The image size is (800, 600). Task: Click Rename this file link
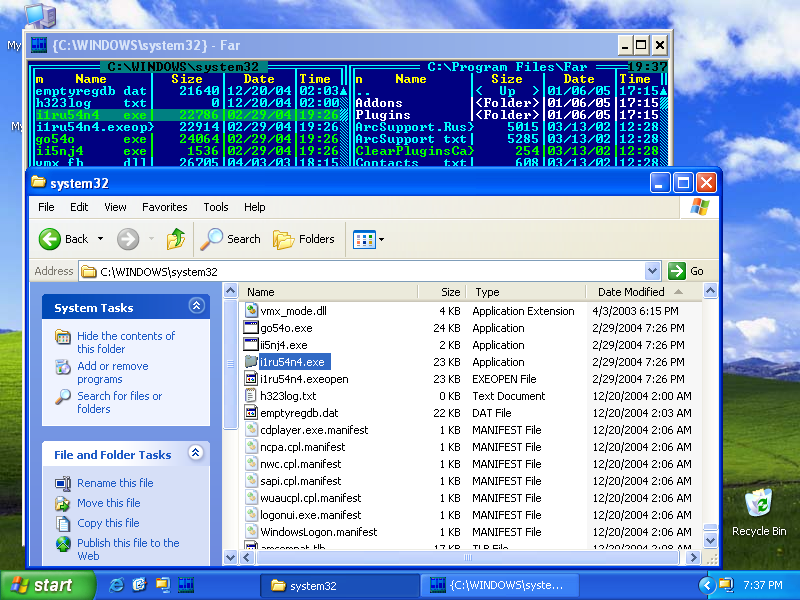pyautogui.click(x=115, y=483)
